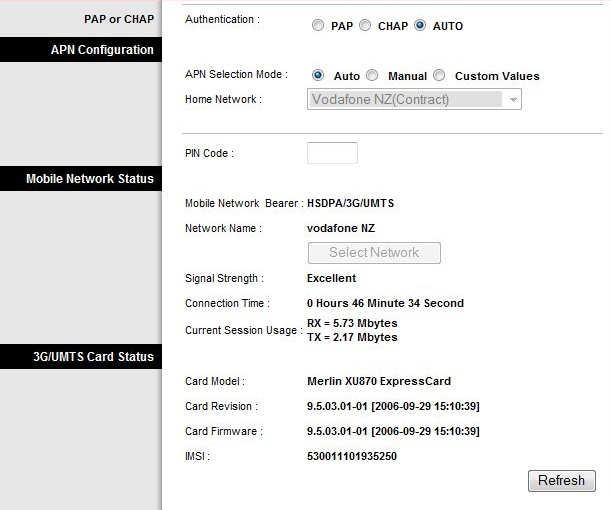
Task: Select PAP authentication radio button
Action: pos(318,26)
